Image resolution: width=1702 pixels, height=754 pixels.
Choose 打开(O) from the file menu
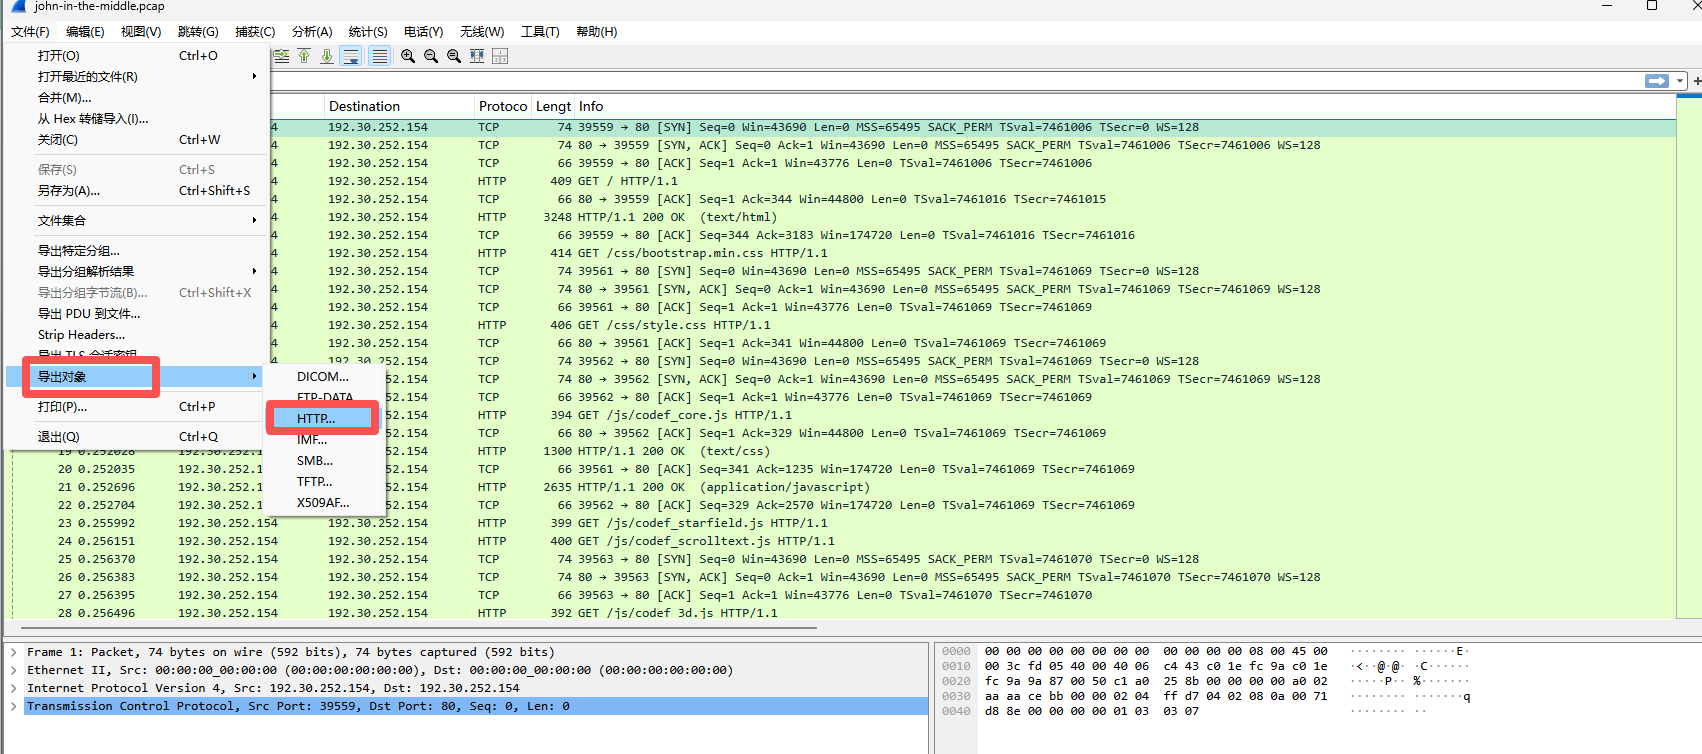(x=136, y=56)
